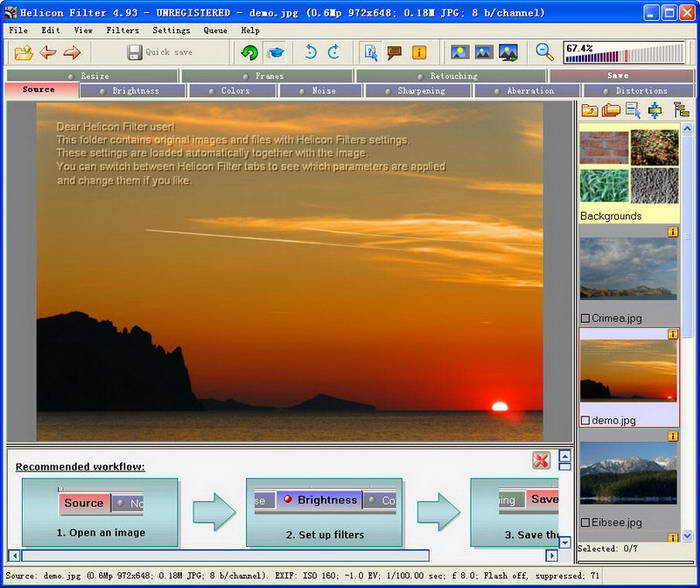Open the File menu
Viewport: 700px width, 588px height.
(18, 30)
